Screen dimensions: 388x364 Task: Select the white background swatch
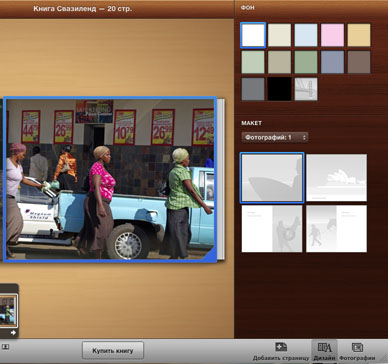click(x=253, y=35)
